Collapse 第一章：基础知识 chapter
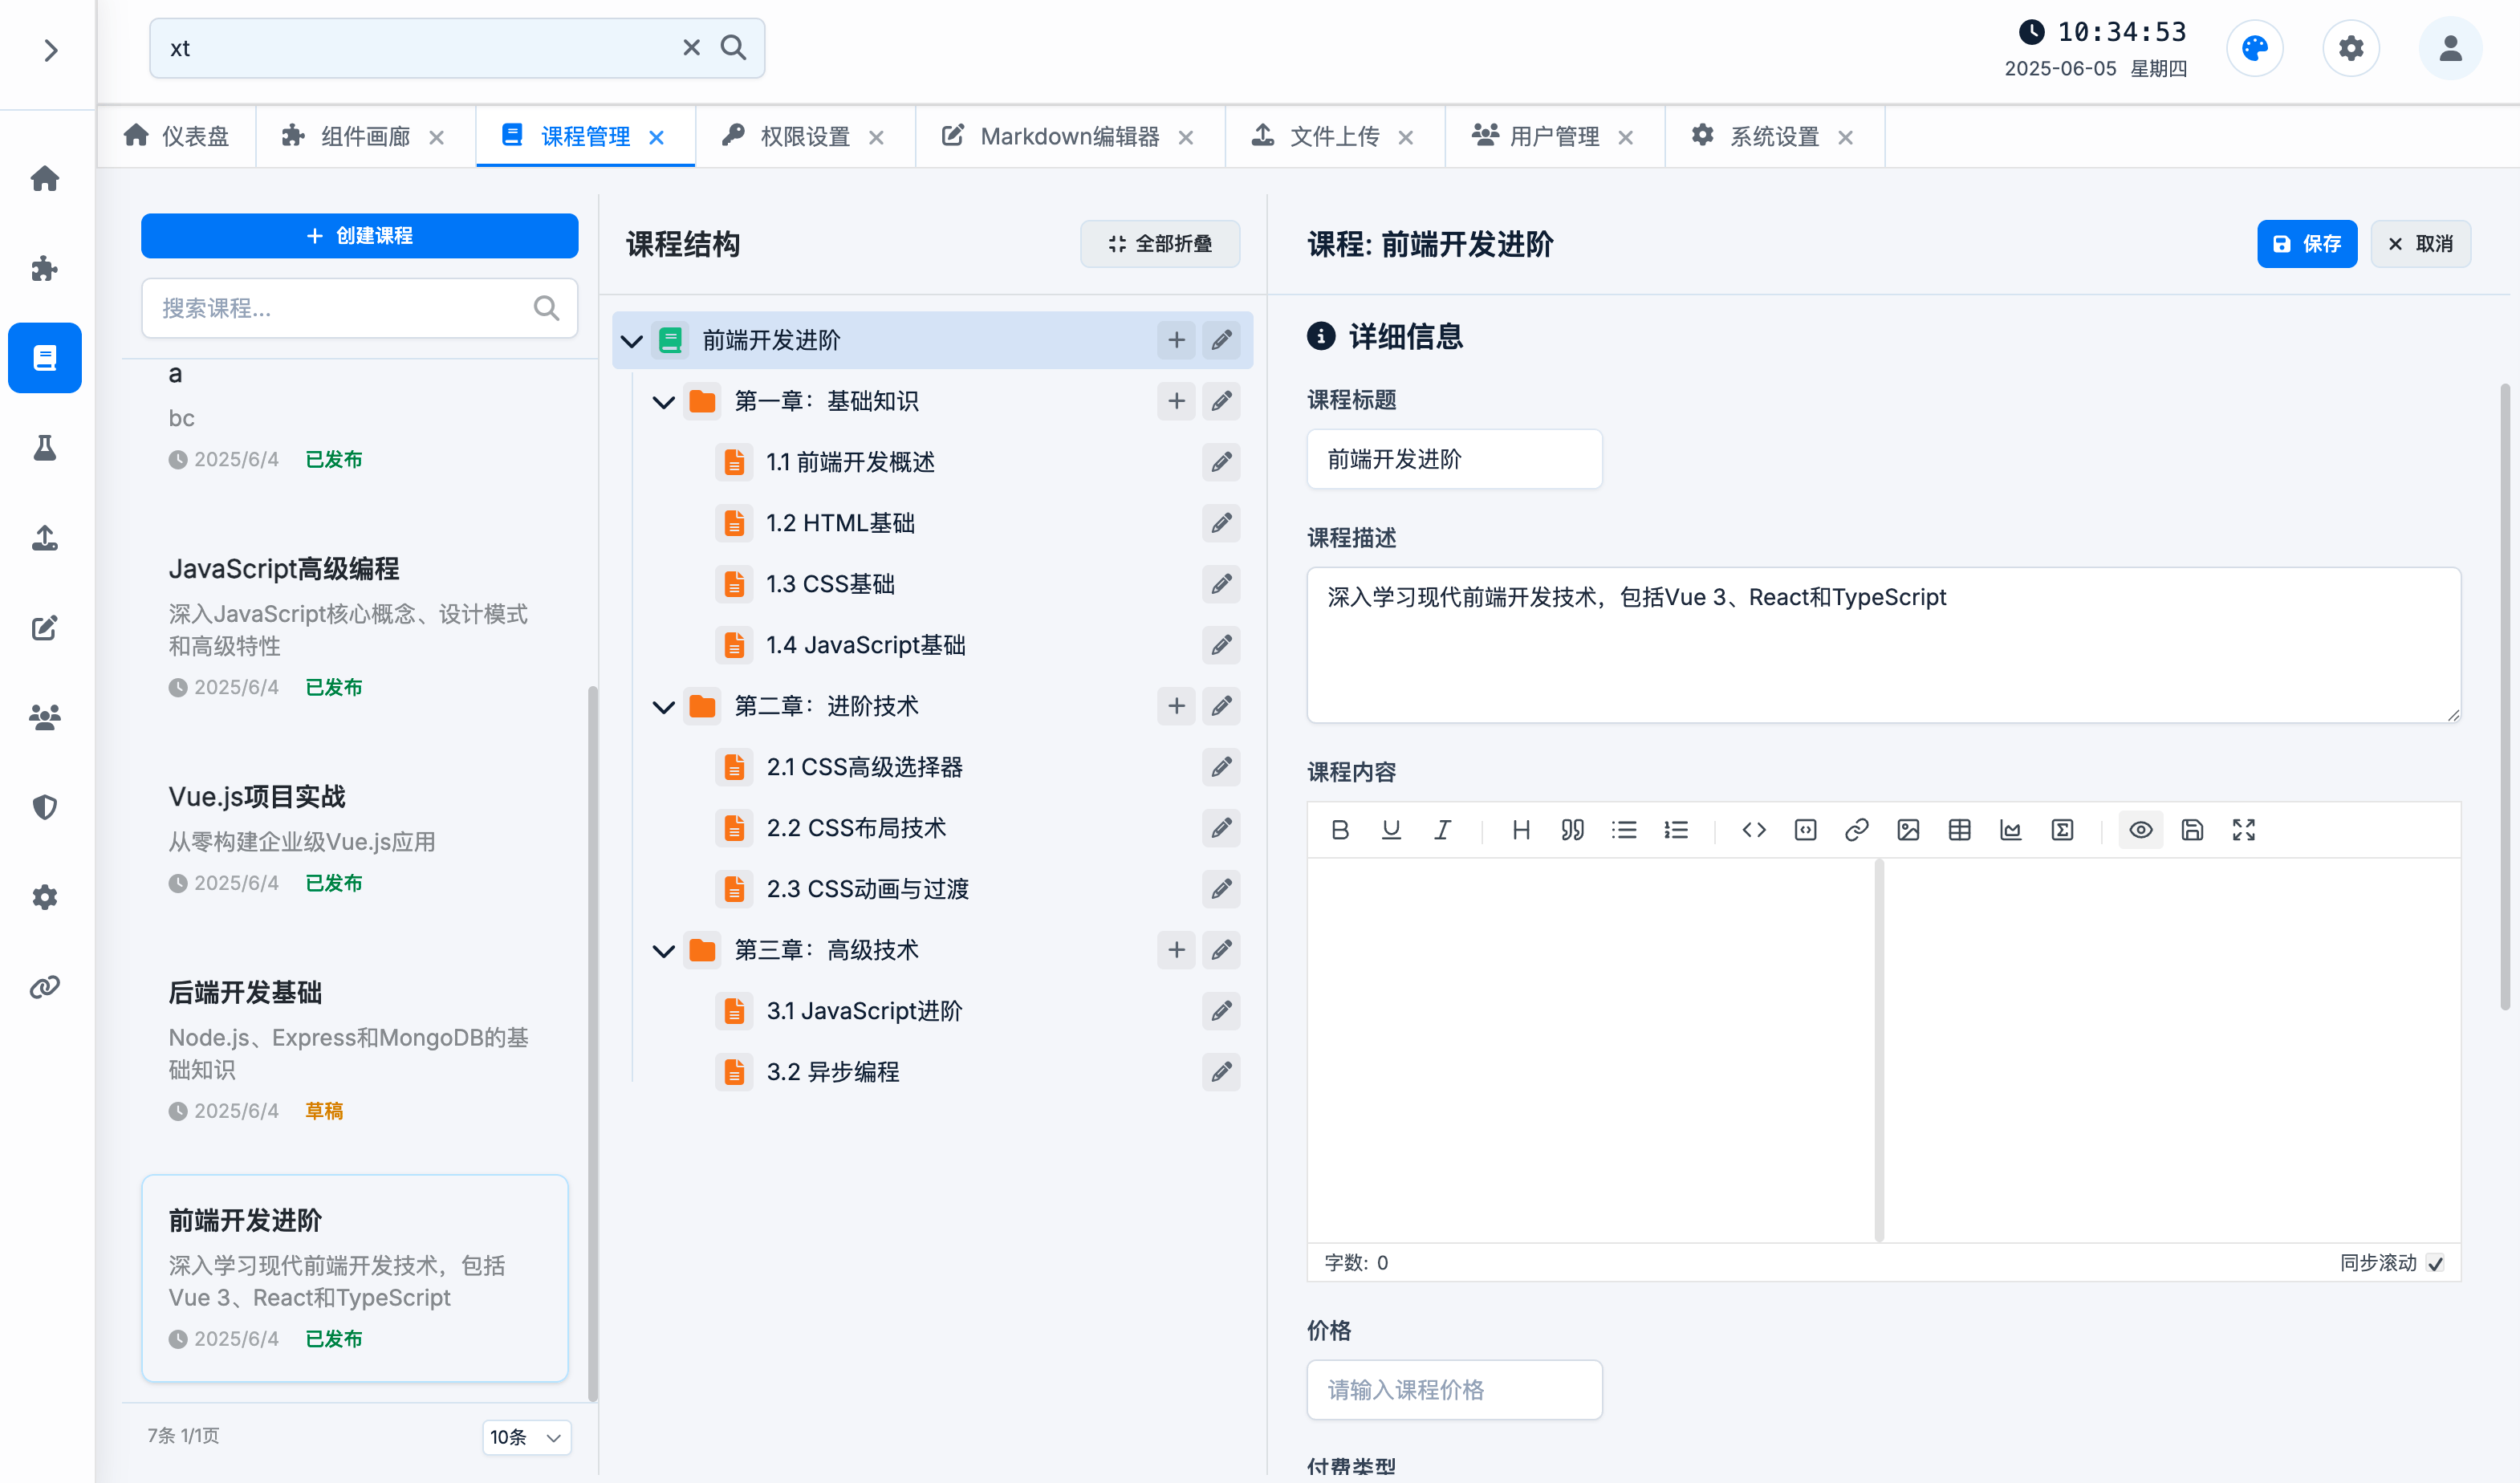The height and width of the screenshot is (1483, 2520). point(663,402)
